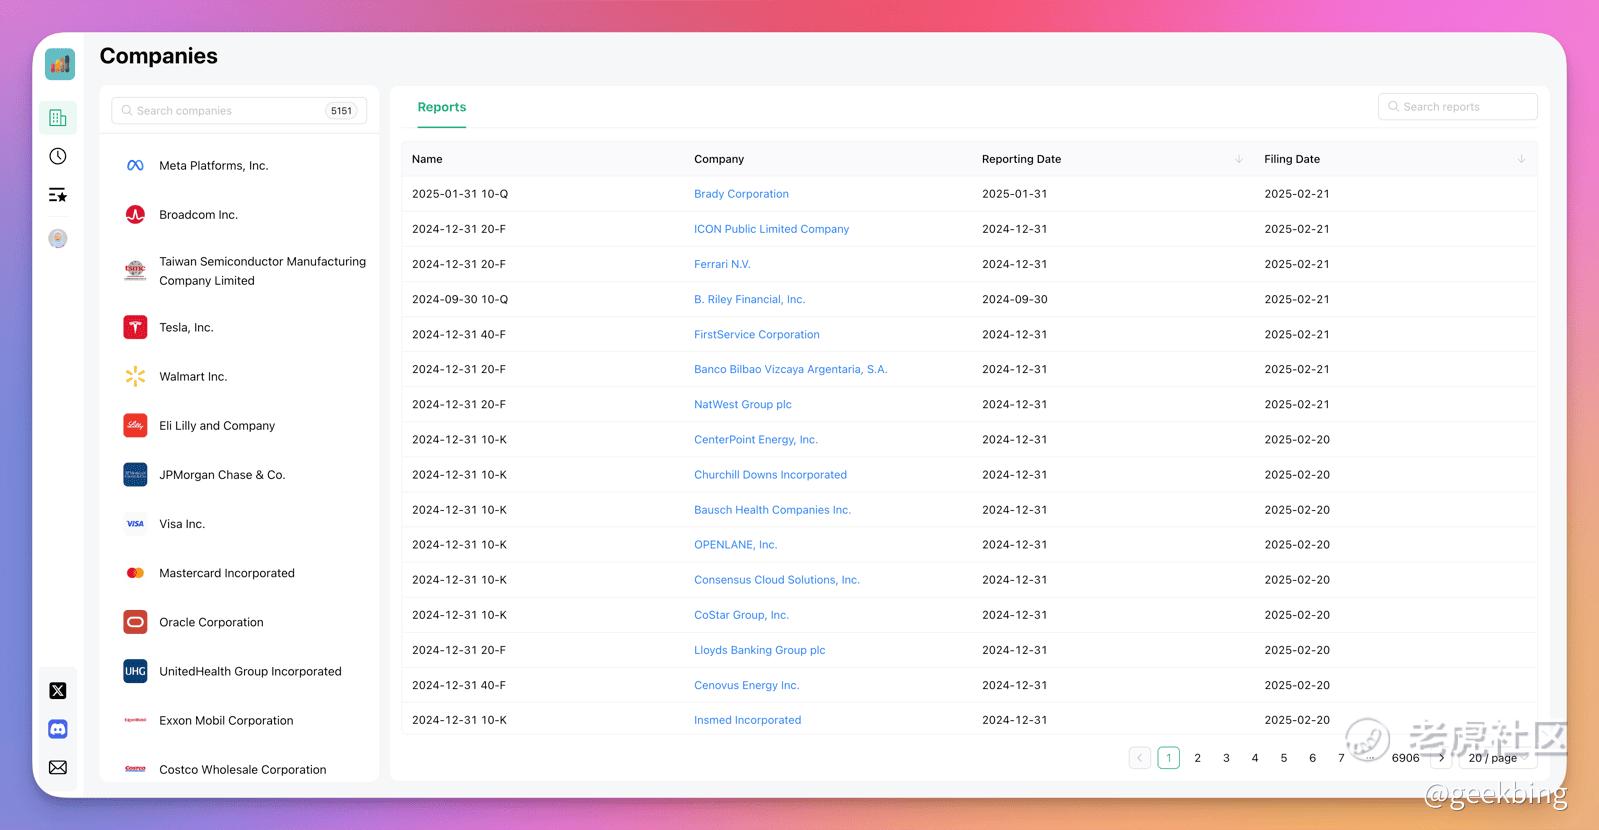Open B. Riley Financial, Inc. link
The height and width of the screenshot is (830, 1599).
pos(749,299)
